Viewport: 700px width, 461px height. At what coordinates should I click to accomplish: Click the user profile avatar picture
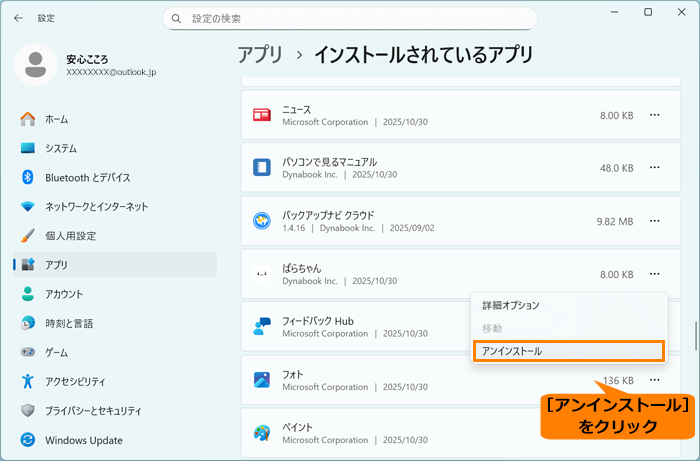pos(36,64)
